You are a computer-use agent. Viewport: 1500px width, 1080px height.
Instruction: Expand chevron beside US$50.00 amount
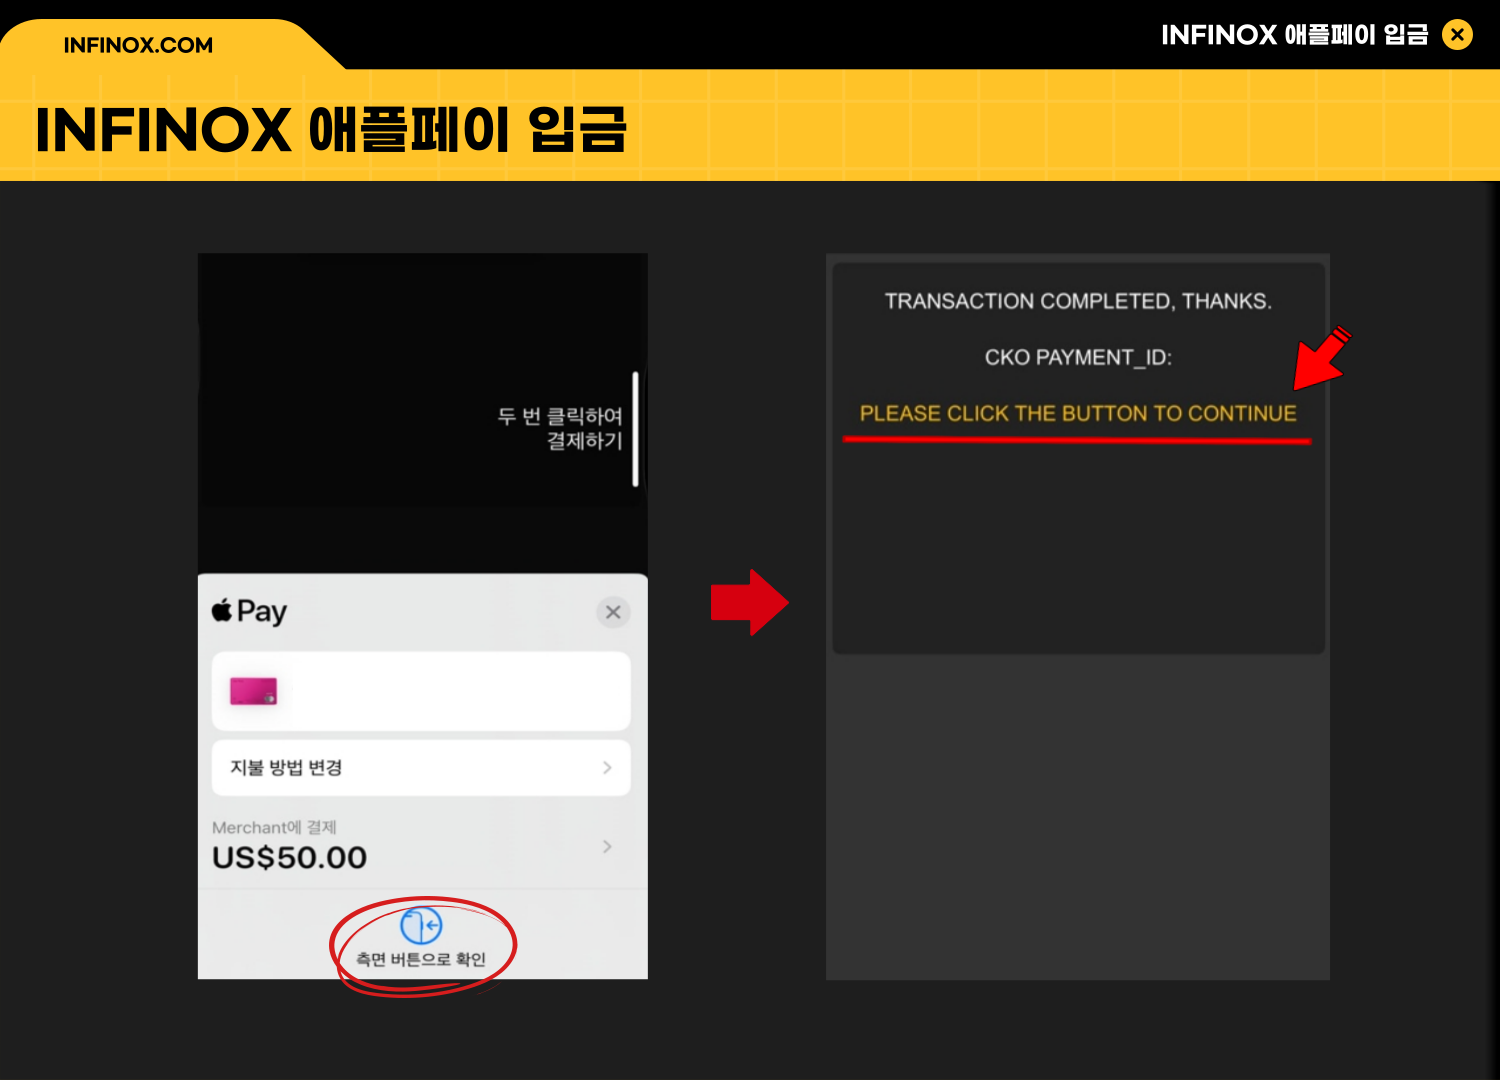tap(607, 846)
